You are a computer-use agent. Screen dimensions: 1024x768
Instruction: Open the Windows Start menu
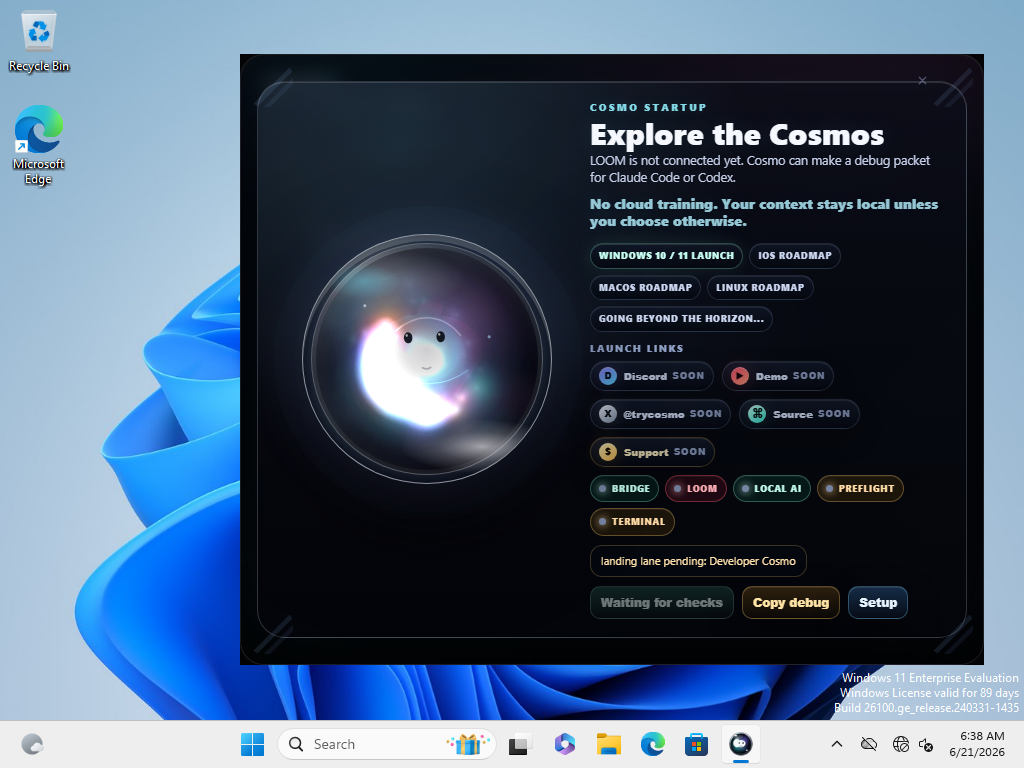pyautogui.click(x=253, y=744)
